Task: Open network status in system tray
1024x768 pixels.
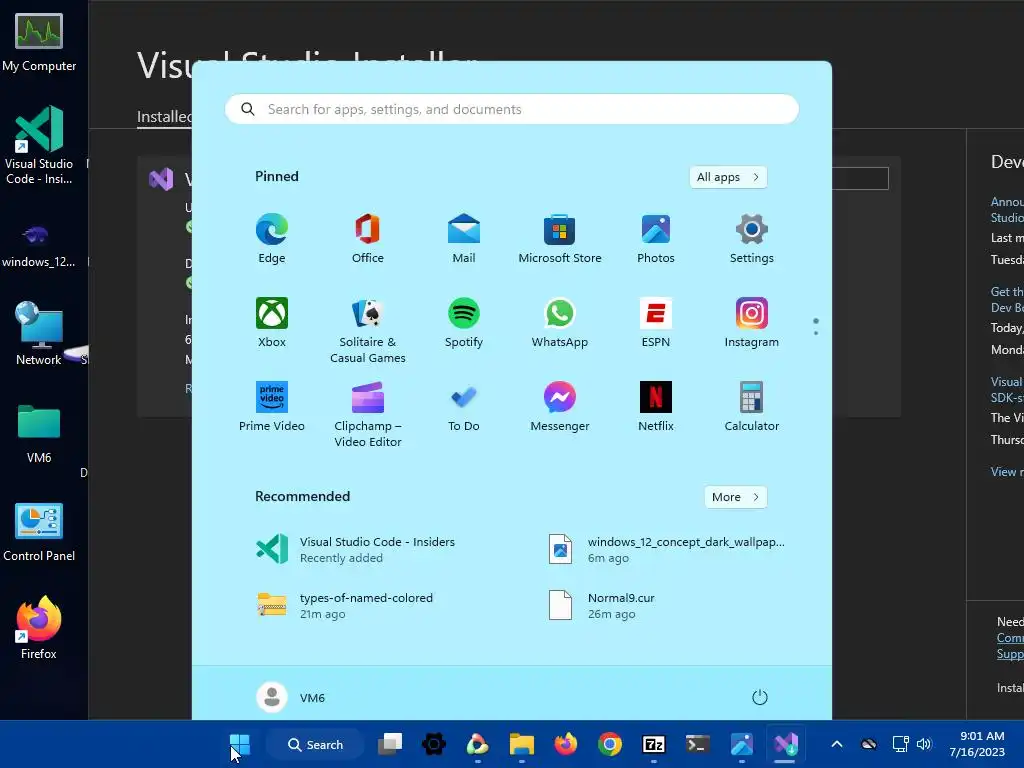Action: tap(901, 744)
